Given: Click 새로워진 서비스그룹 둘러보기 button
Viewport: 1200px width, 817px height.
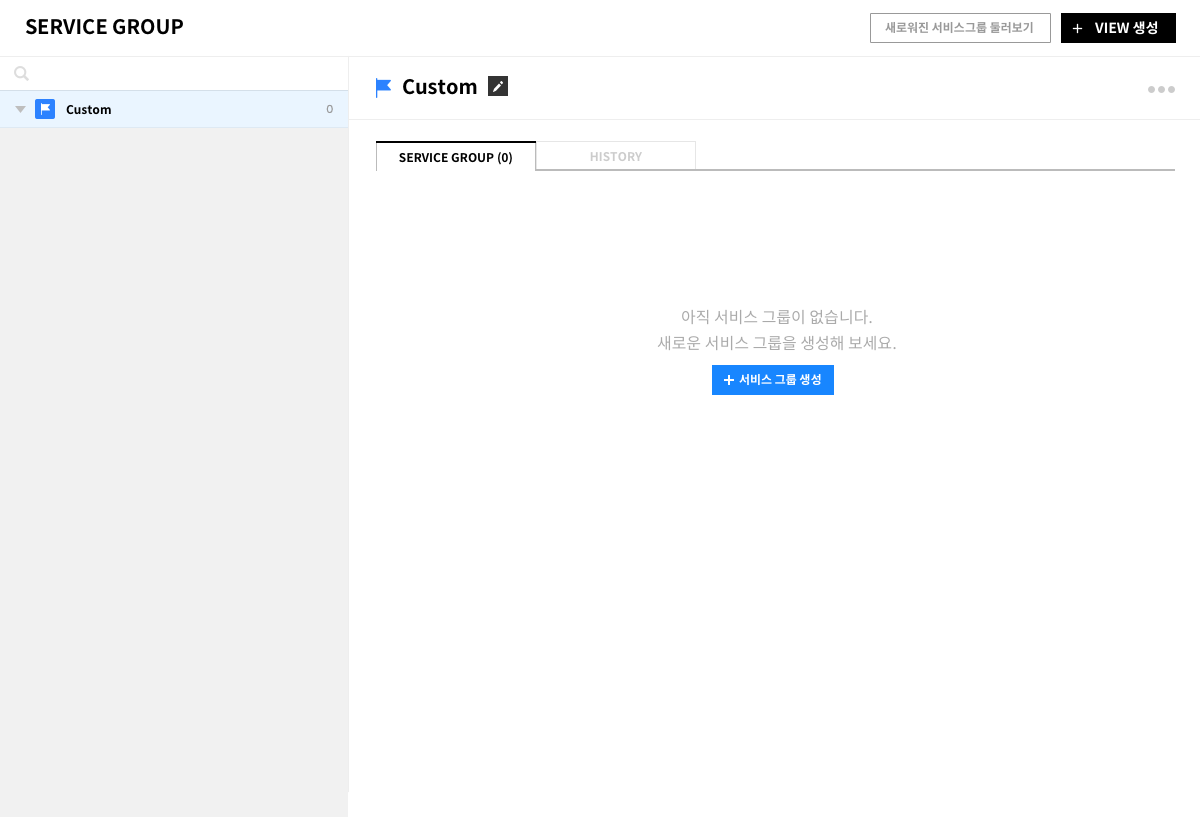Looking at the screenshot, I should 959,28.
